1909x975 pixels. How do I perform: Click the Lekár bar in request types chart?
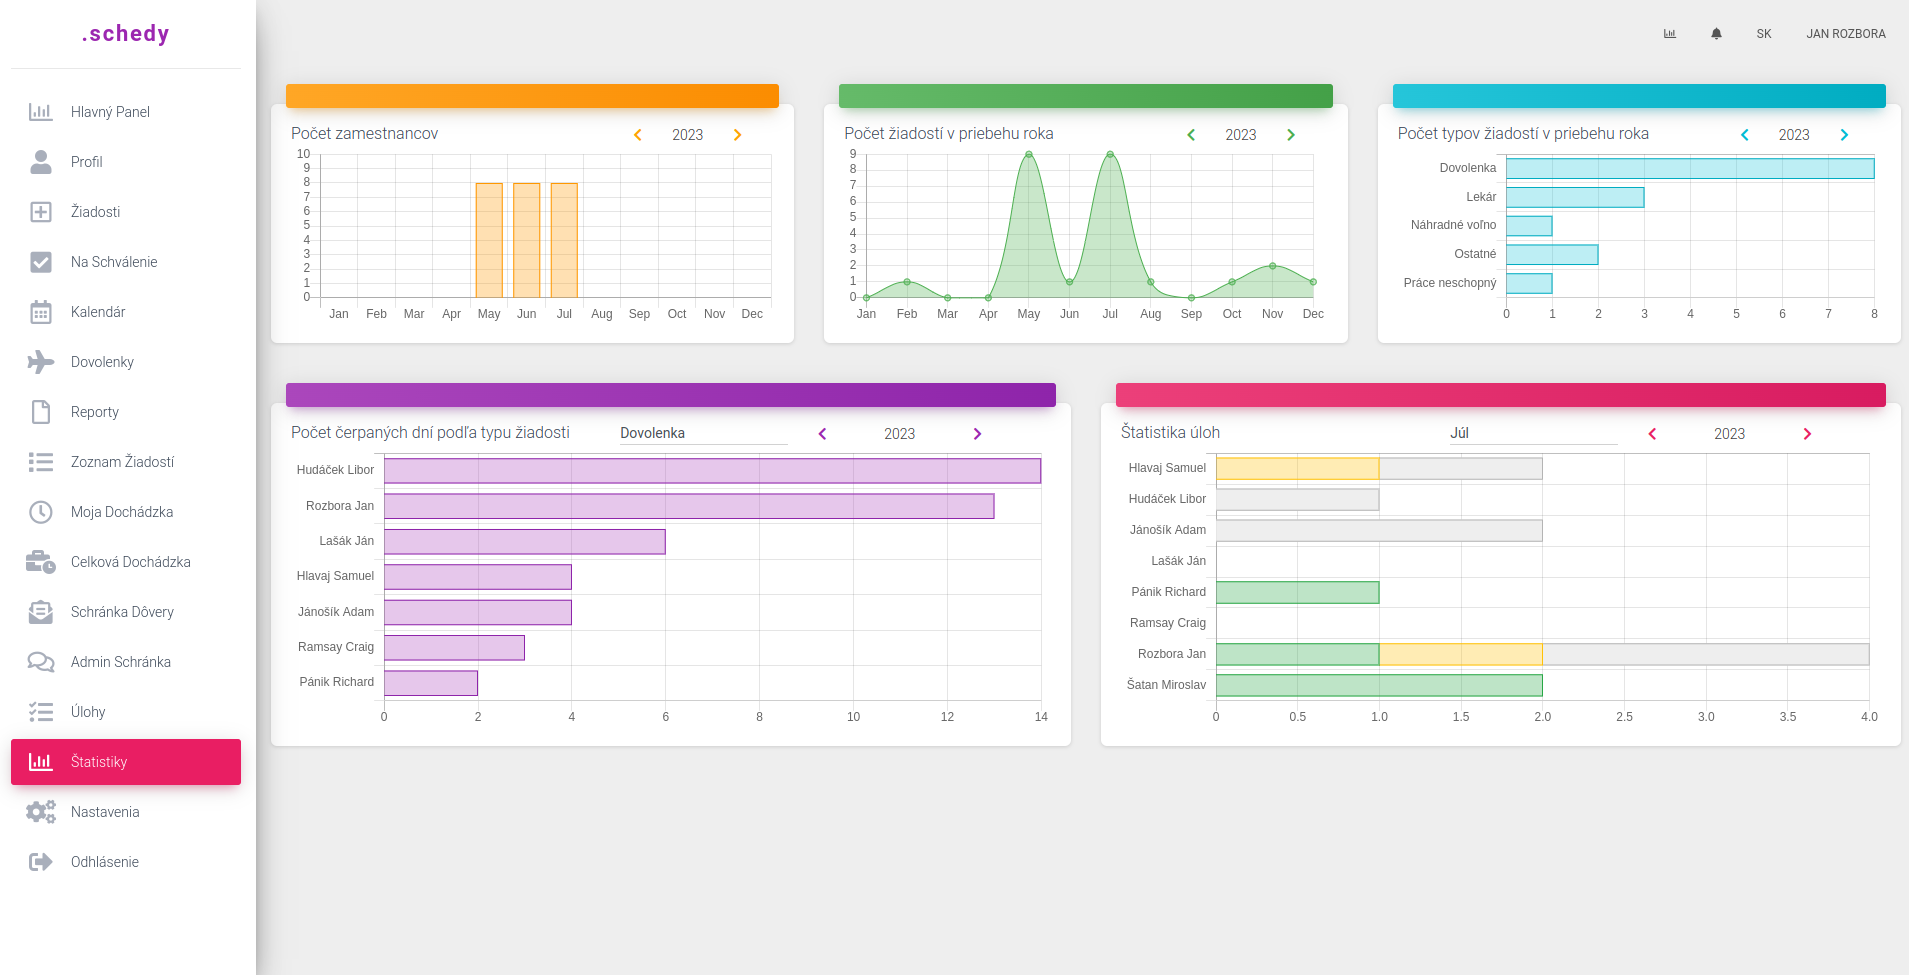pyautogui.click(x=1575, y=197)
